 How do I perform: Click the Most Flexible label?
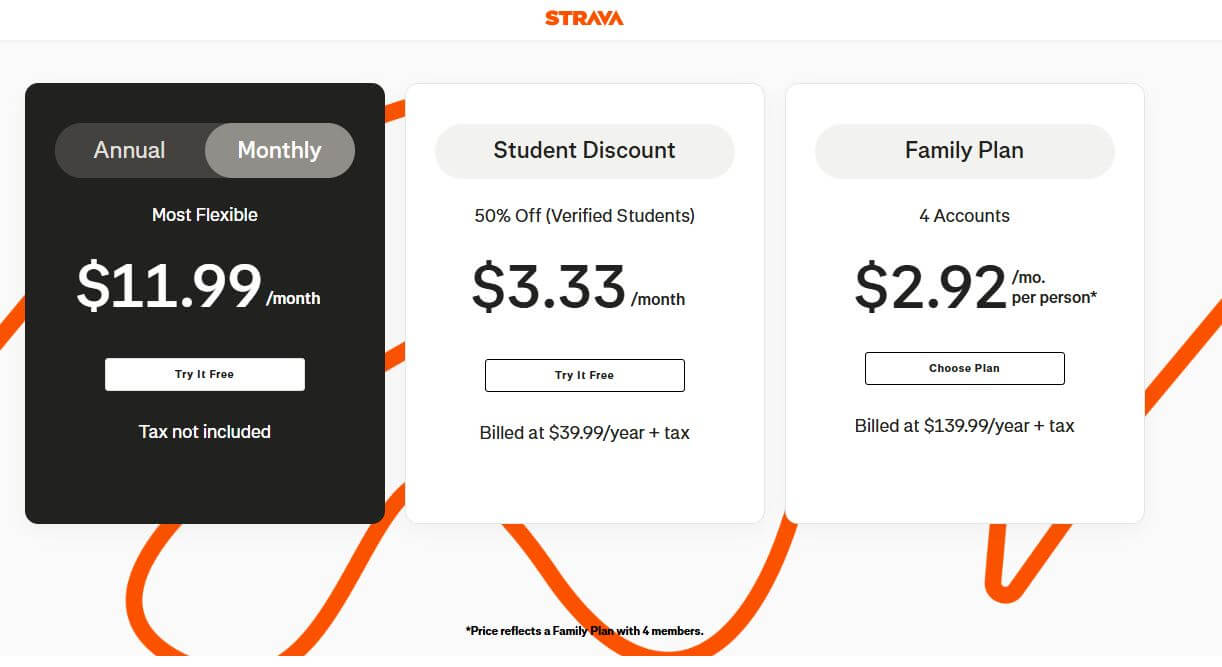coord(204,214)
